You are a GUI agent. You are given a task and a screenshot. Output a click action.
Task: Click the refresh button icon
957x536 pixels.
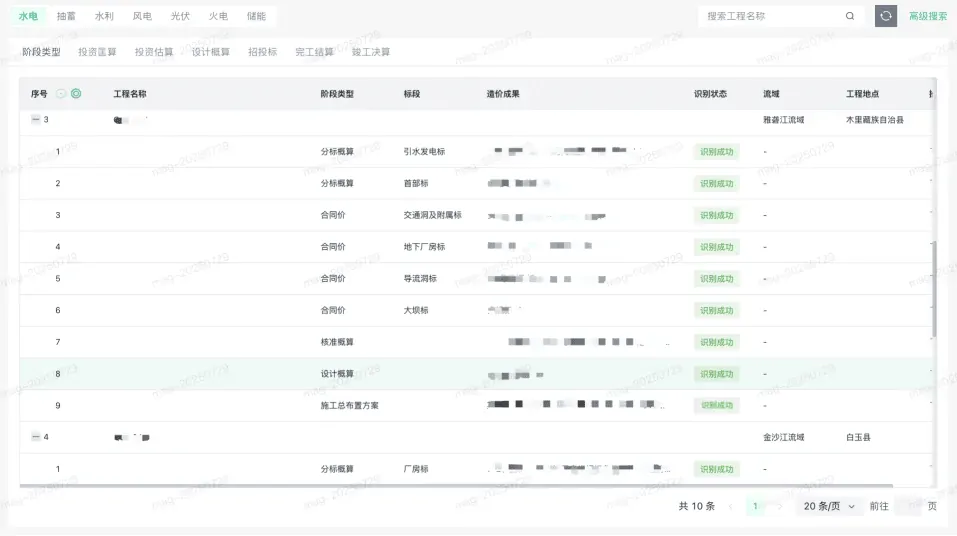click(x=885, y=16)
